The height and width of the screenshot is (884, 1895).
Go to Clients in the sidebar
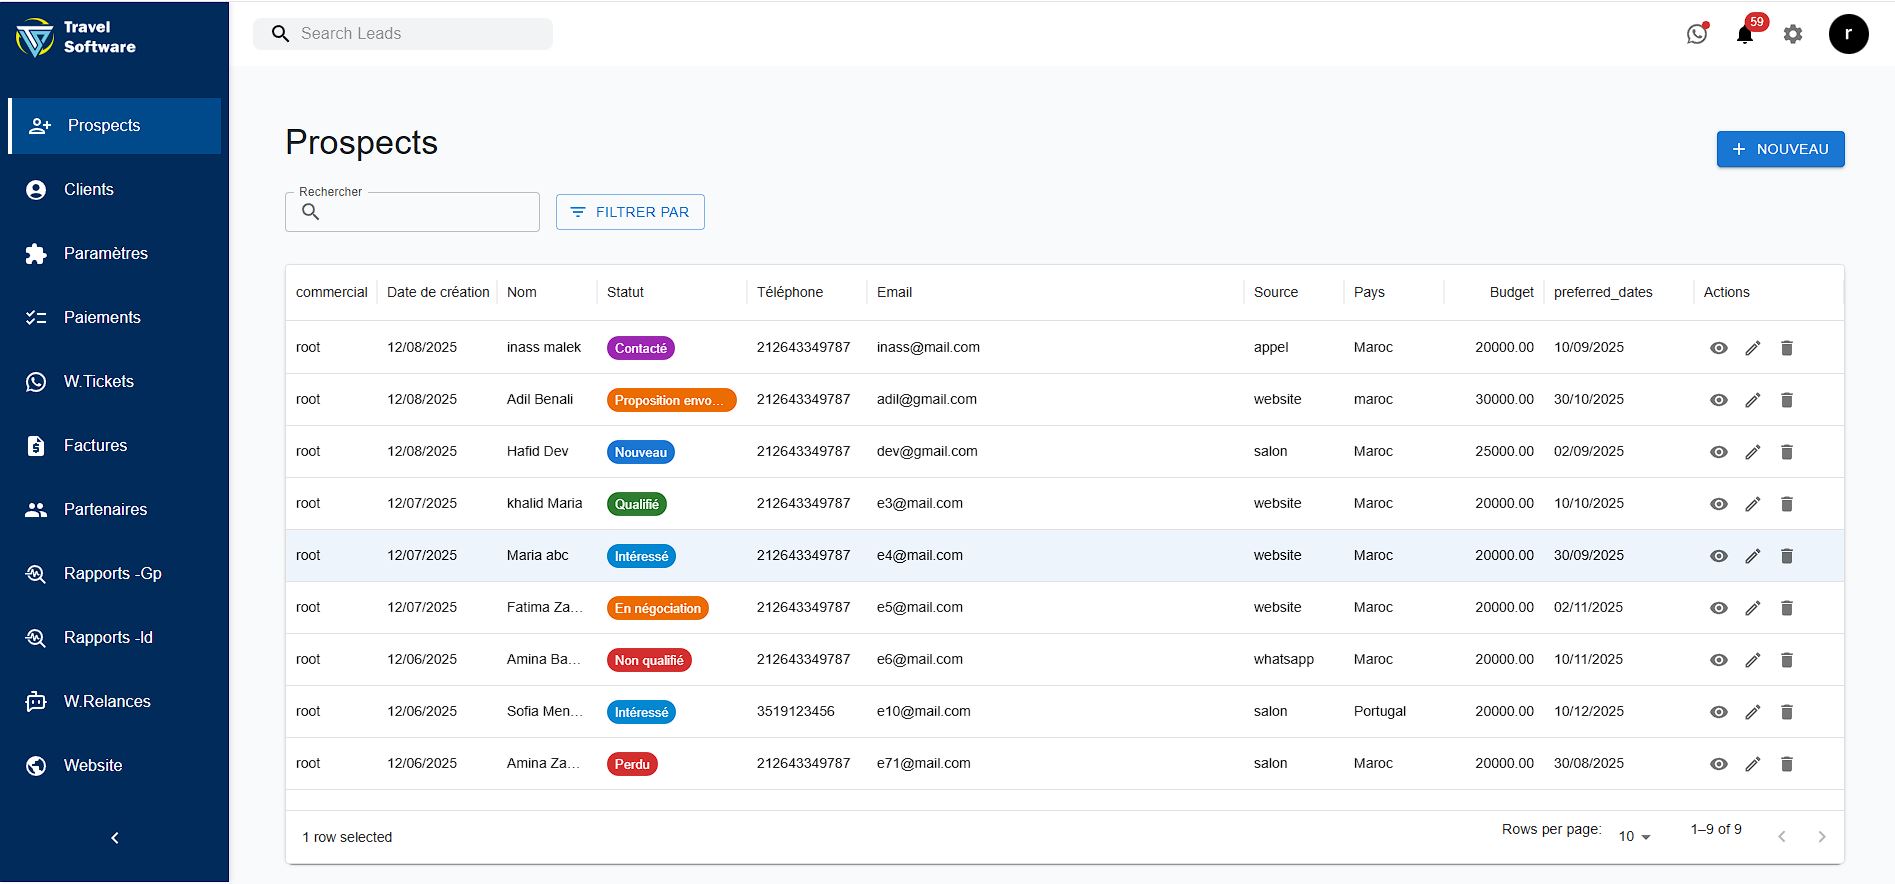coord(89,190)
